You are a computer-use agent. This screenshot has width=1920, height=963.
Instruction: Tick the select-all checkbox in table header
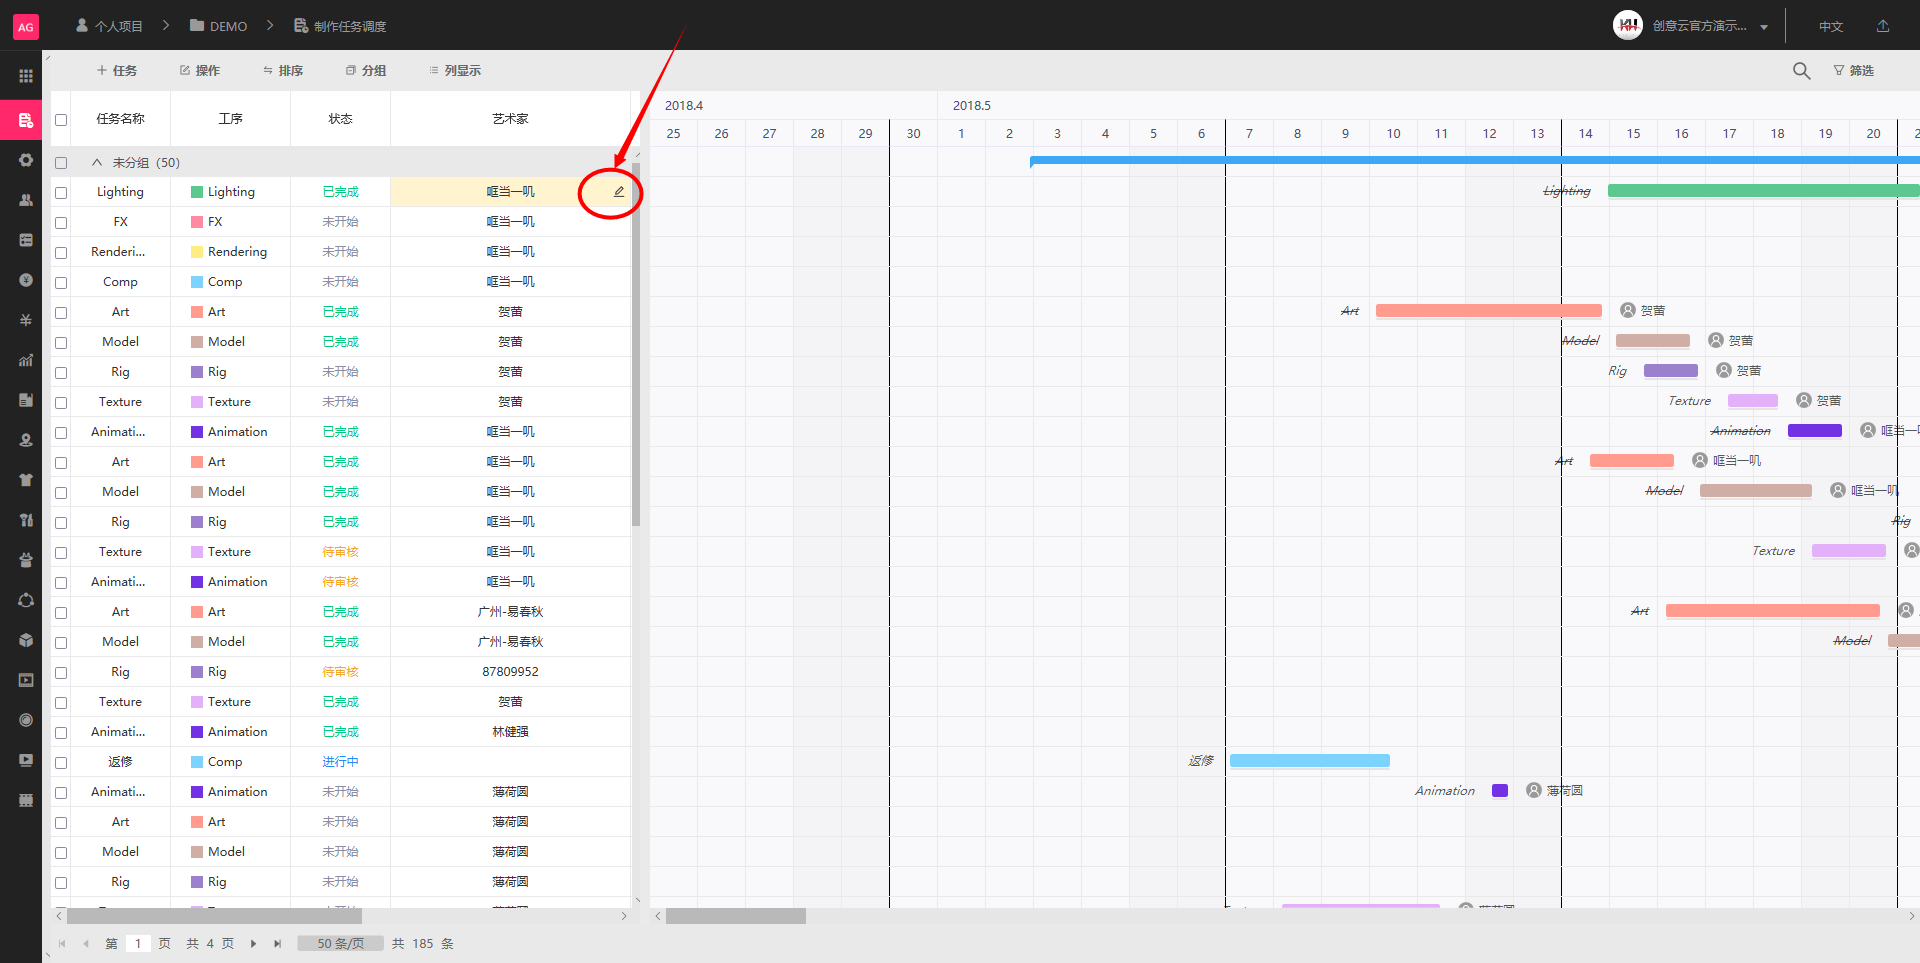click(61, 120)
